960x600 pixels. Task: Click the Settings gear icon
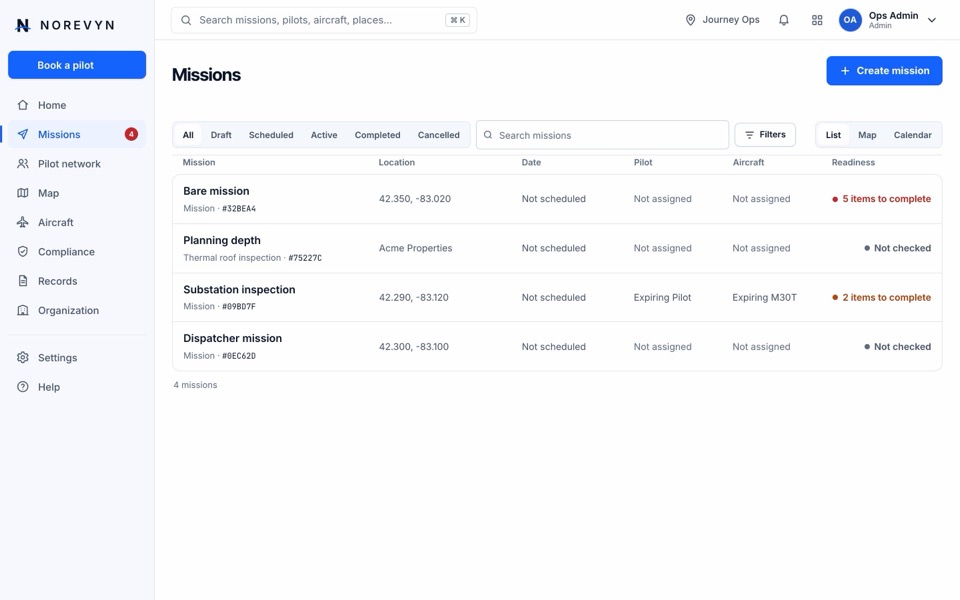(x=23, y=358)
